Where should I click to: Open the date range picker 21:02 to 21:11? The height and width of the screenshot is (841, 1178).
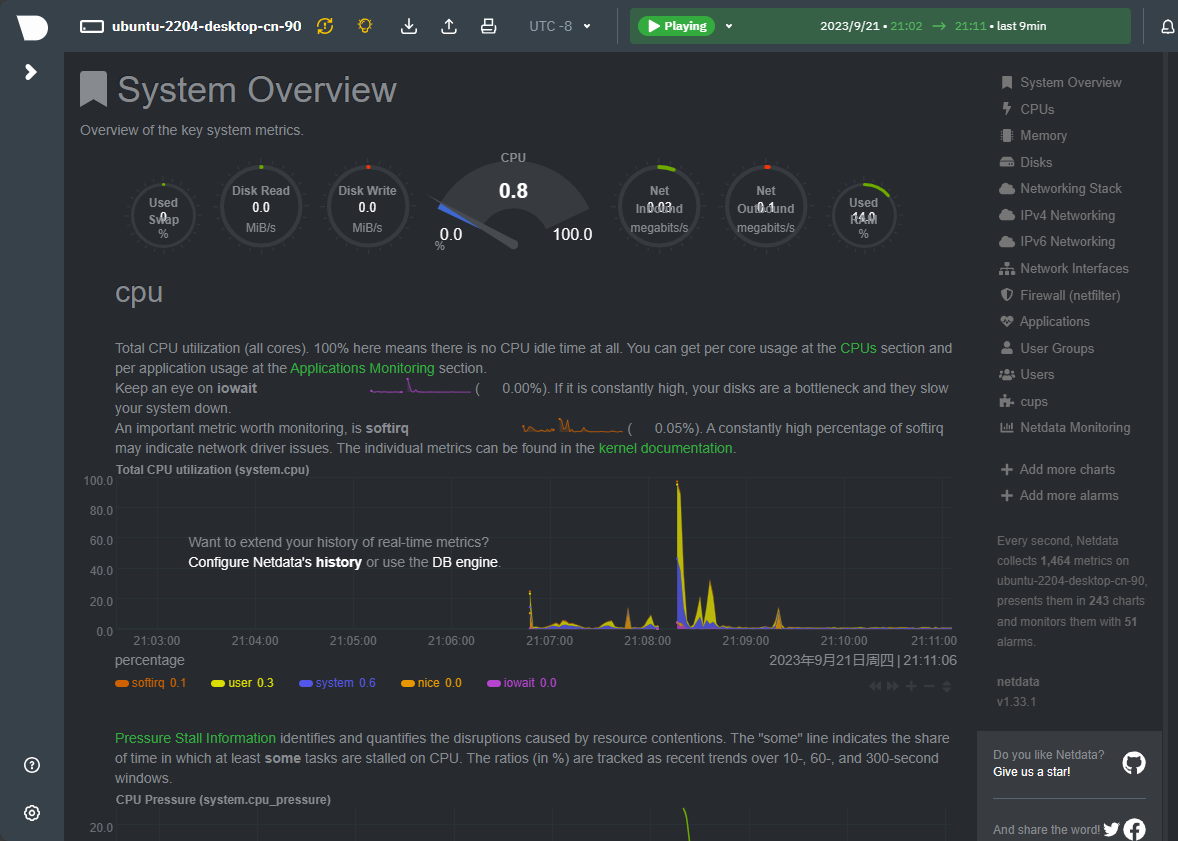point(933,26)
